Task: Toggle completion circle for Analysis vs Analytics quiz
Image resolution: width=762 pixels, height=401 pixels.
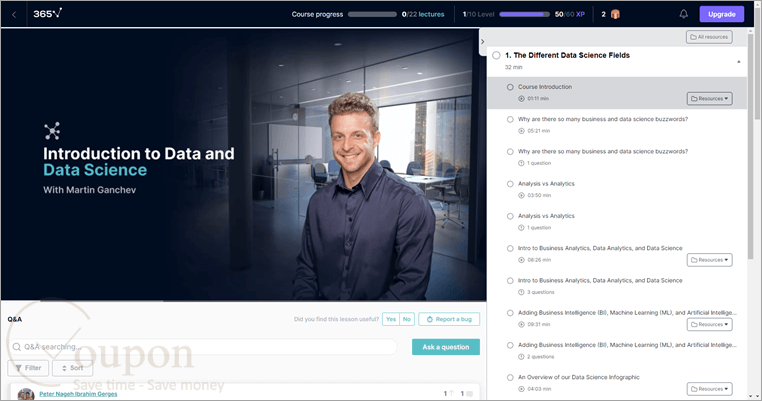Action: coord(510,216)
